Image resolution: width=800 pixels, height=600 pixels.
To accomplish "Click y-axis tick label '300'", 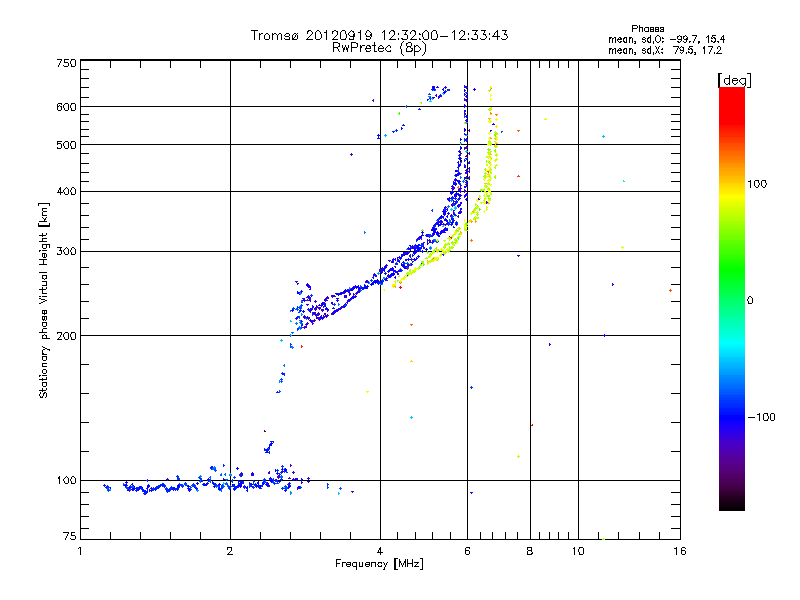I will pyautogui.click(x=66, y=251).
